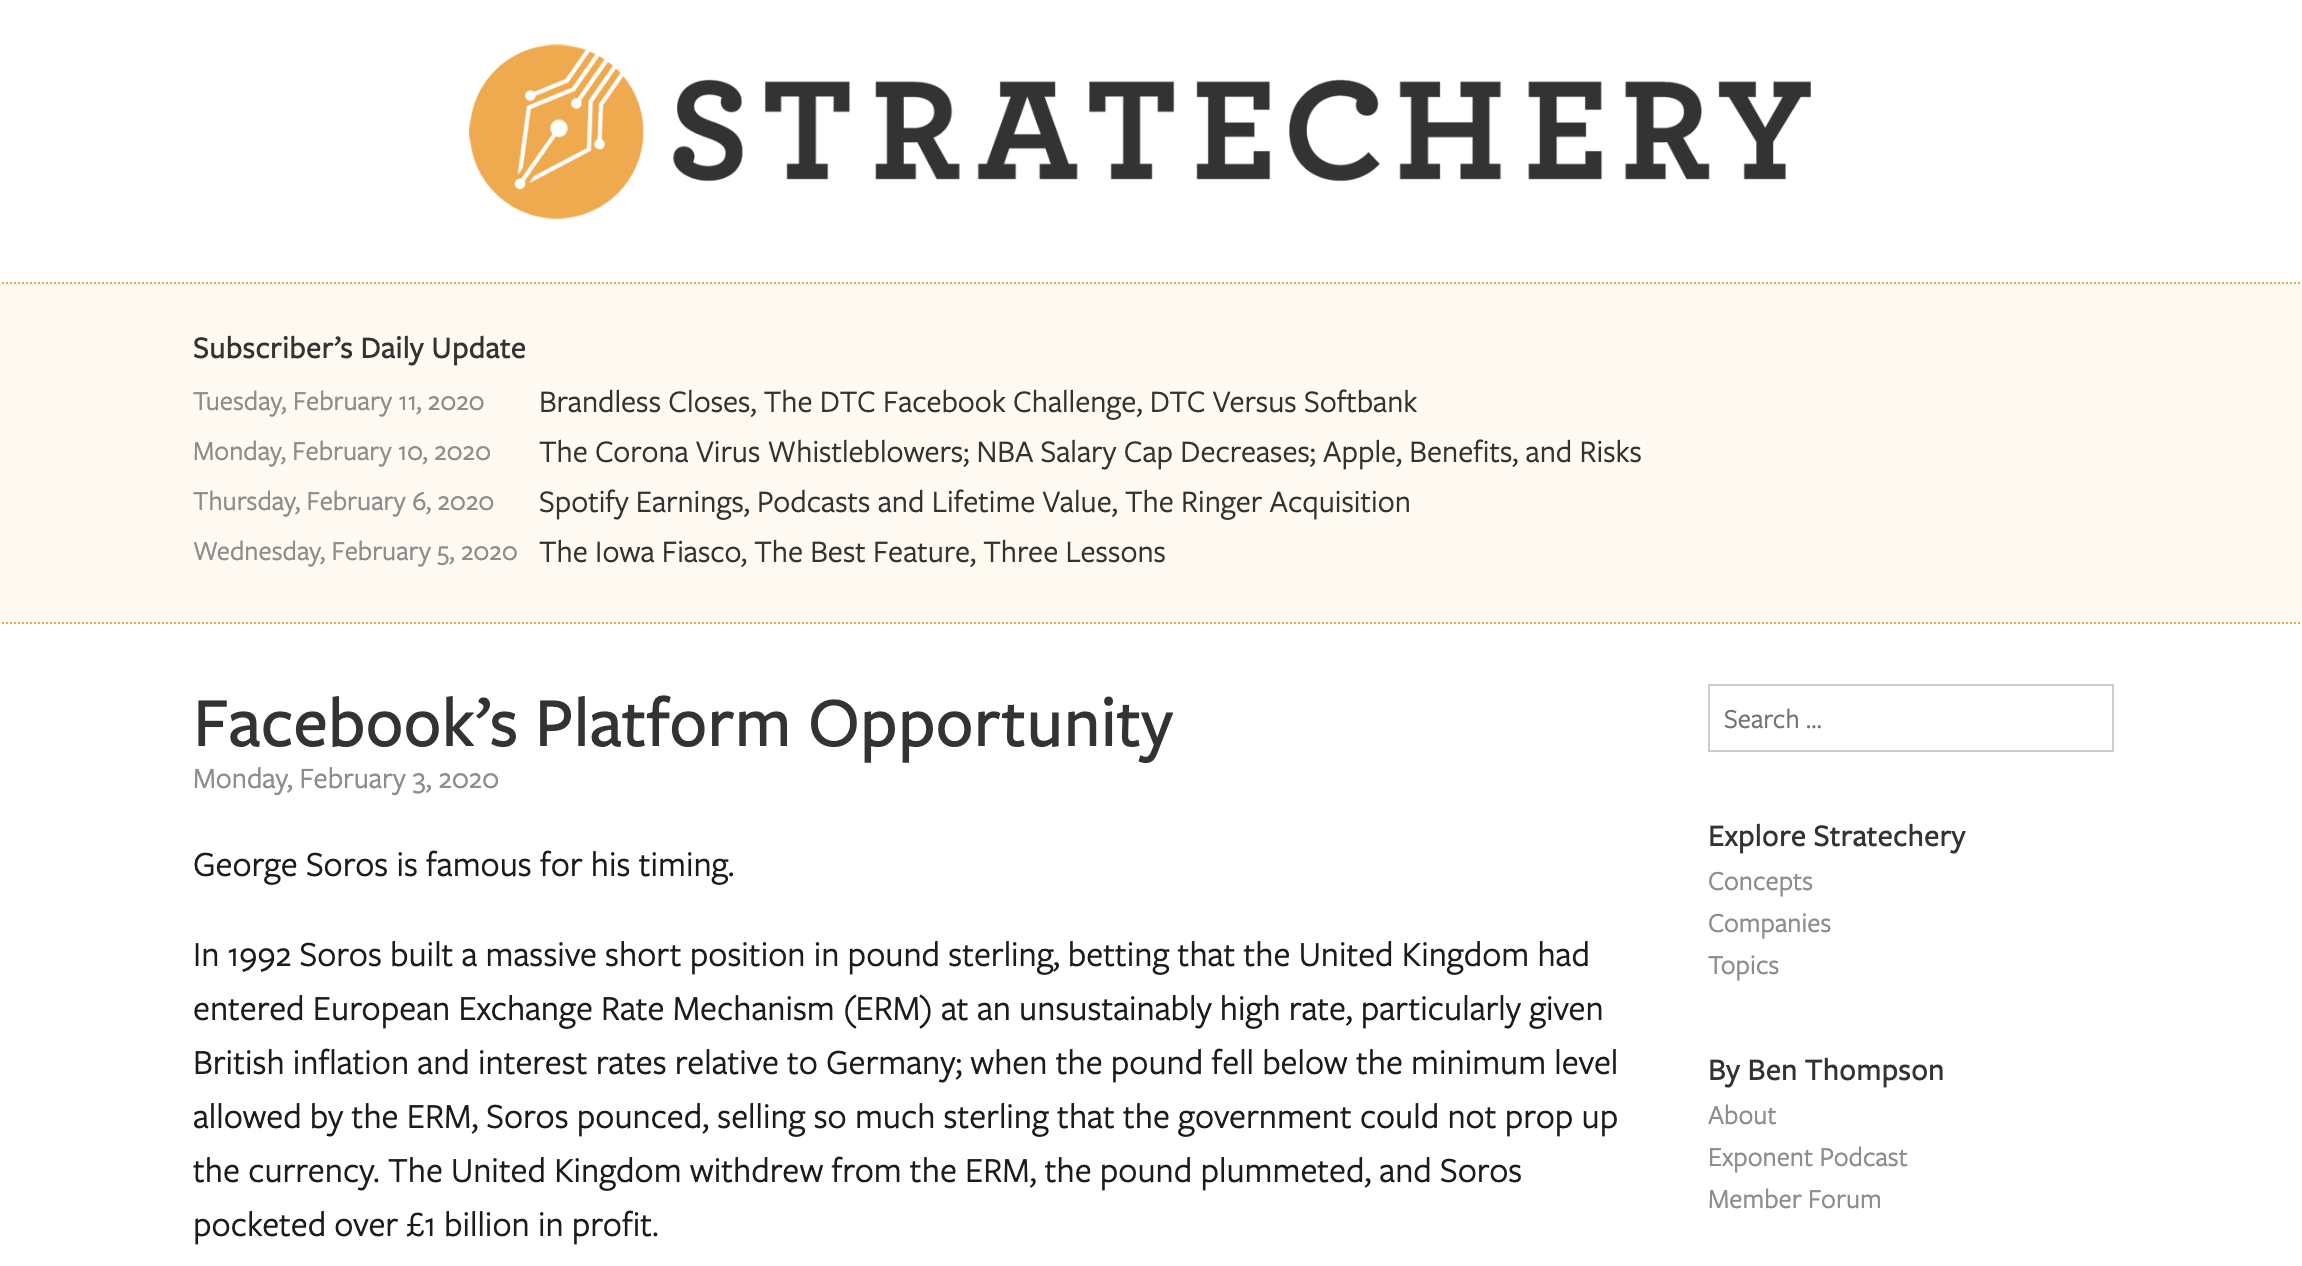Click inside the Search field
Screen dimensions: 2302x1266
pyautogui.click(x=1908, y=718)
